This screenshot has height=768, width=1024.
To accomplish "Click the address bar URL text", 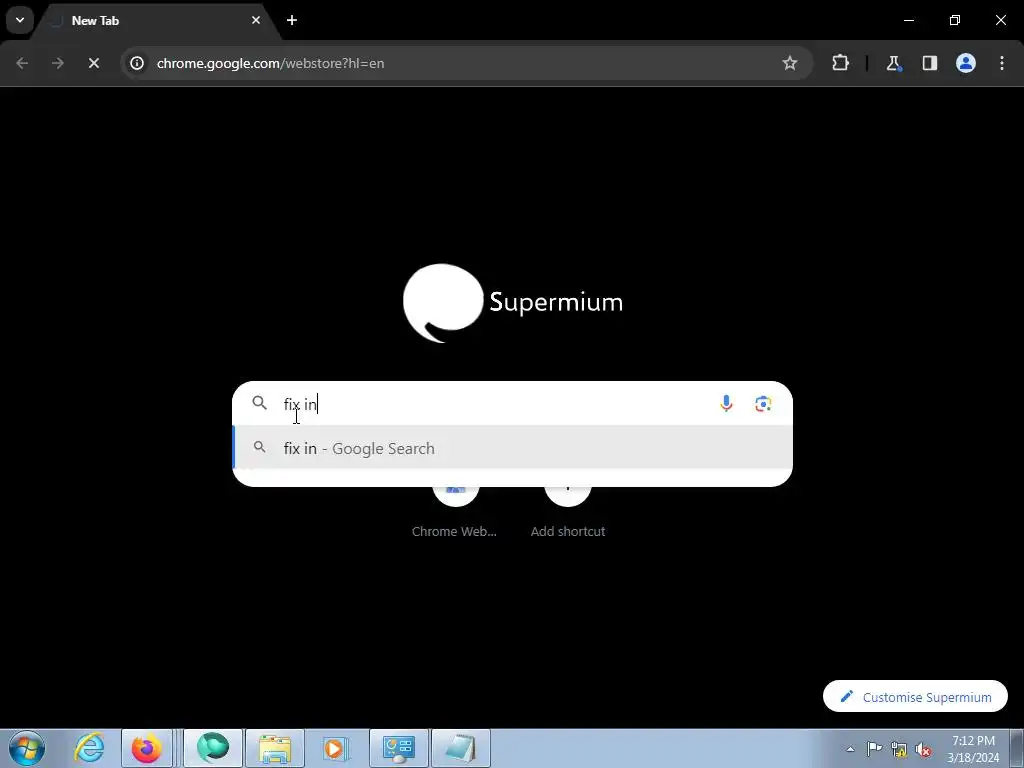I will tap(270, 63).
